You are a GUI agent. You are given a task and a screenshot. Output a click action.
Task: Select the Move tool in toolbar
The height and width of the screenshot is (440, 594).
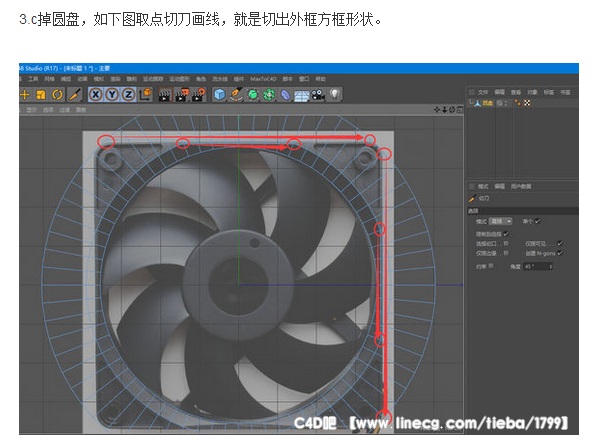25,94
